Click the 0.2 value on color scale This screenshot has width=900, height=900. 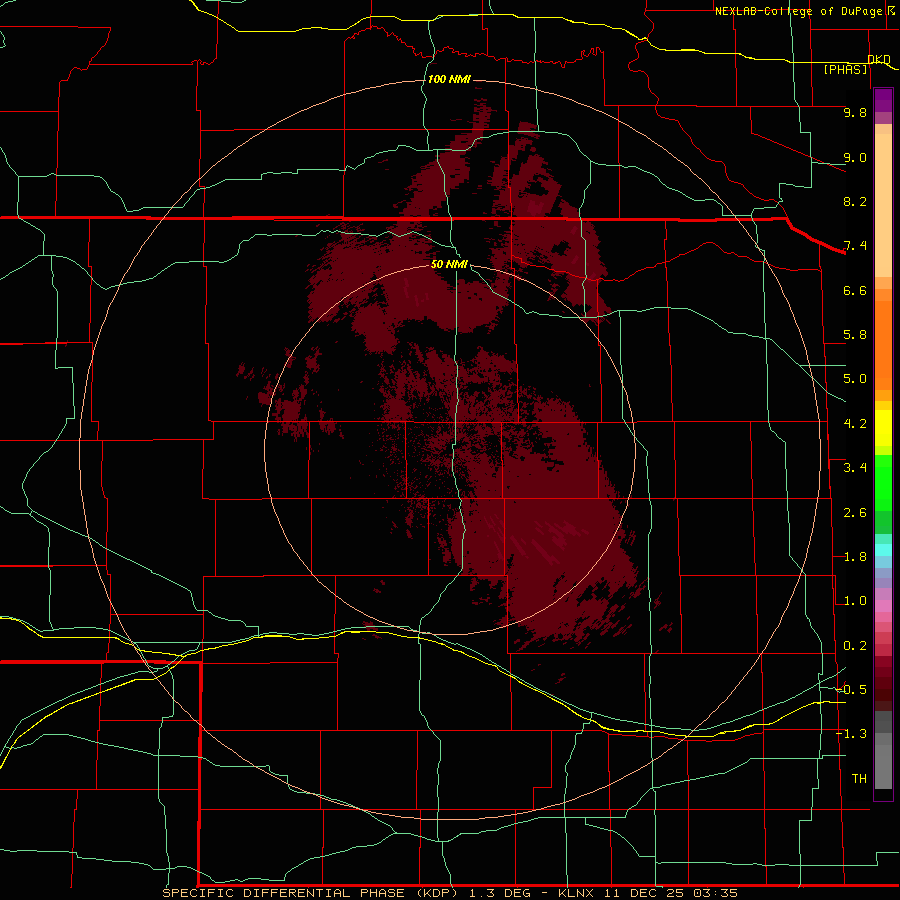855,646
